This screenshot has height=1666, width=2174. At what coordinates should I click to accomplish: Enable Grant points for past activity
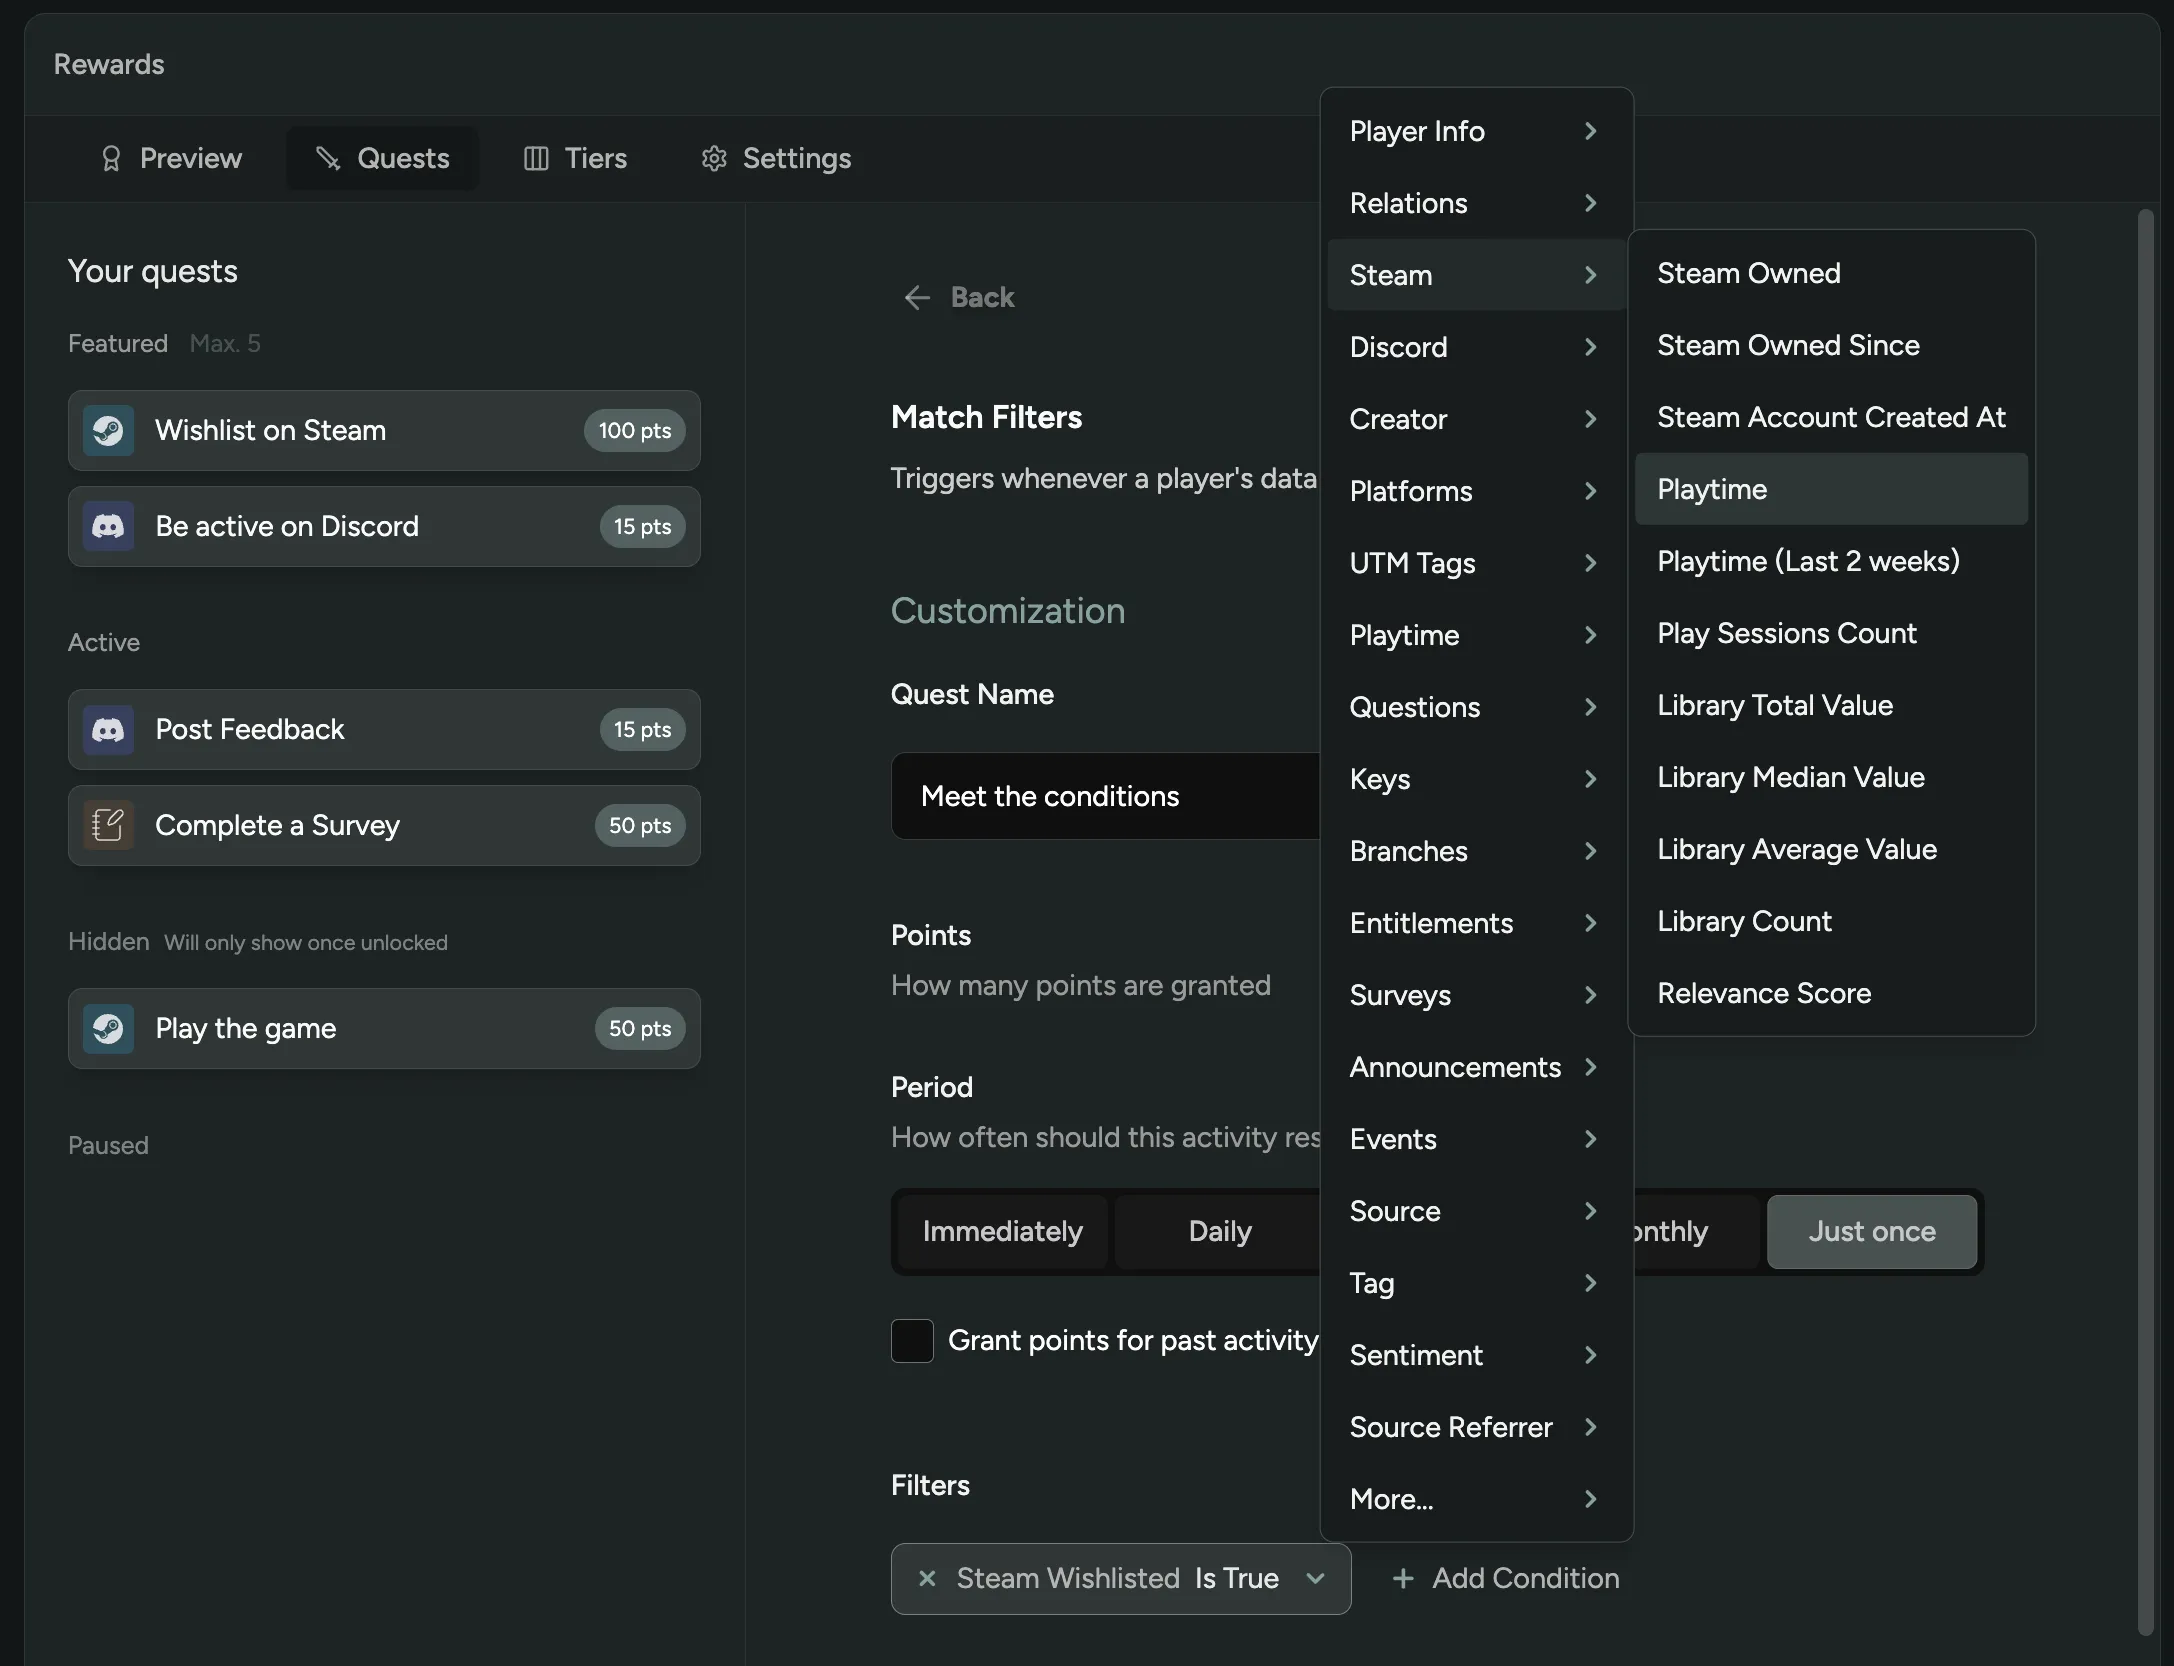pos(911,1340)
